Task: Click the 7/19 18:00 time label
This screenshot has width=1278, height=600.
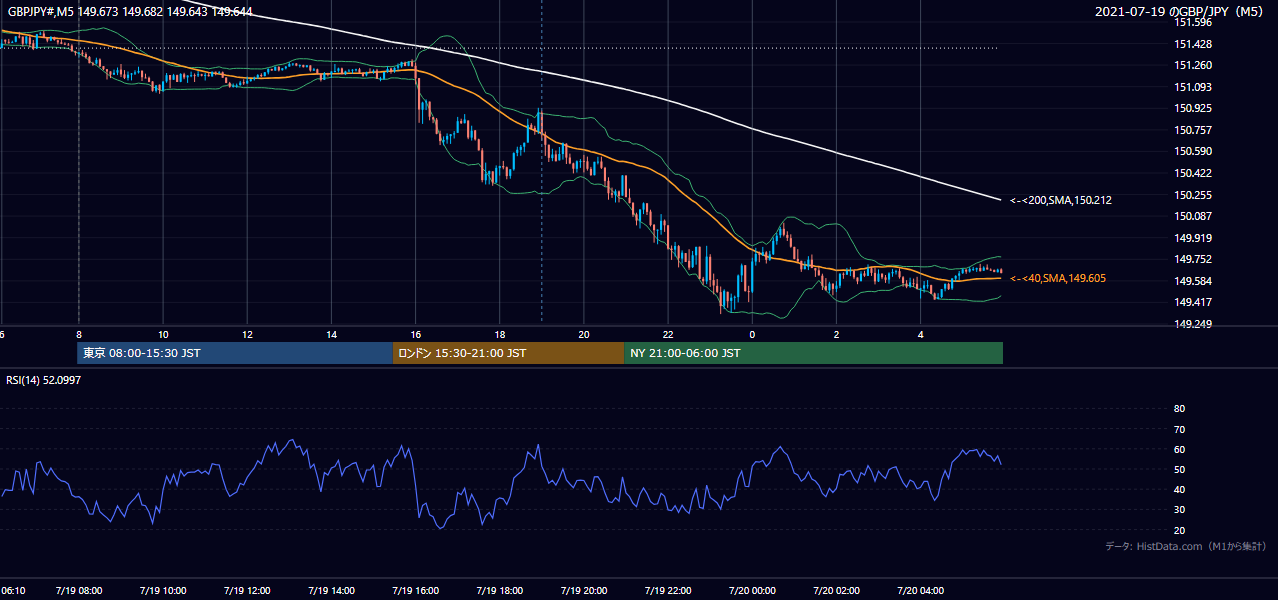Action: click(x=499, y=590)
